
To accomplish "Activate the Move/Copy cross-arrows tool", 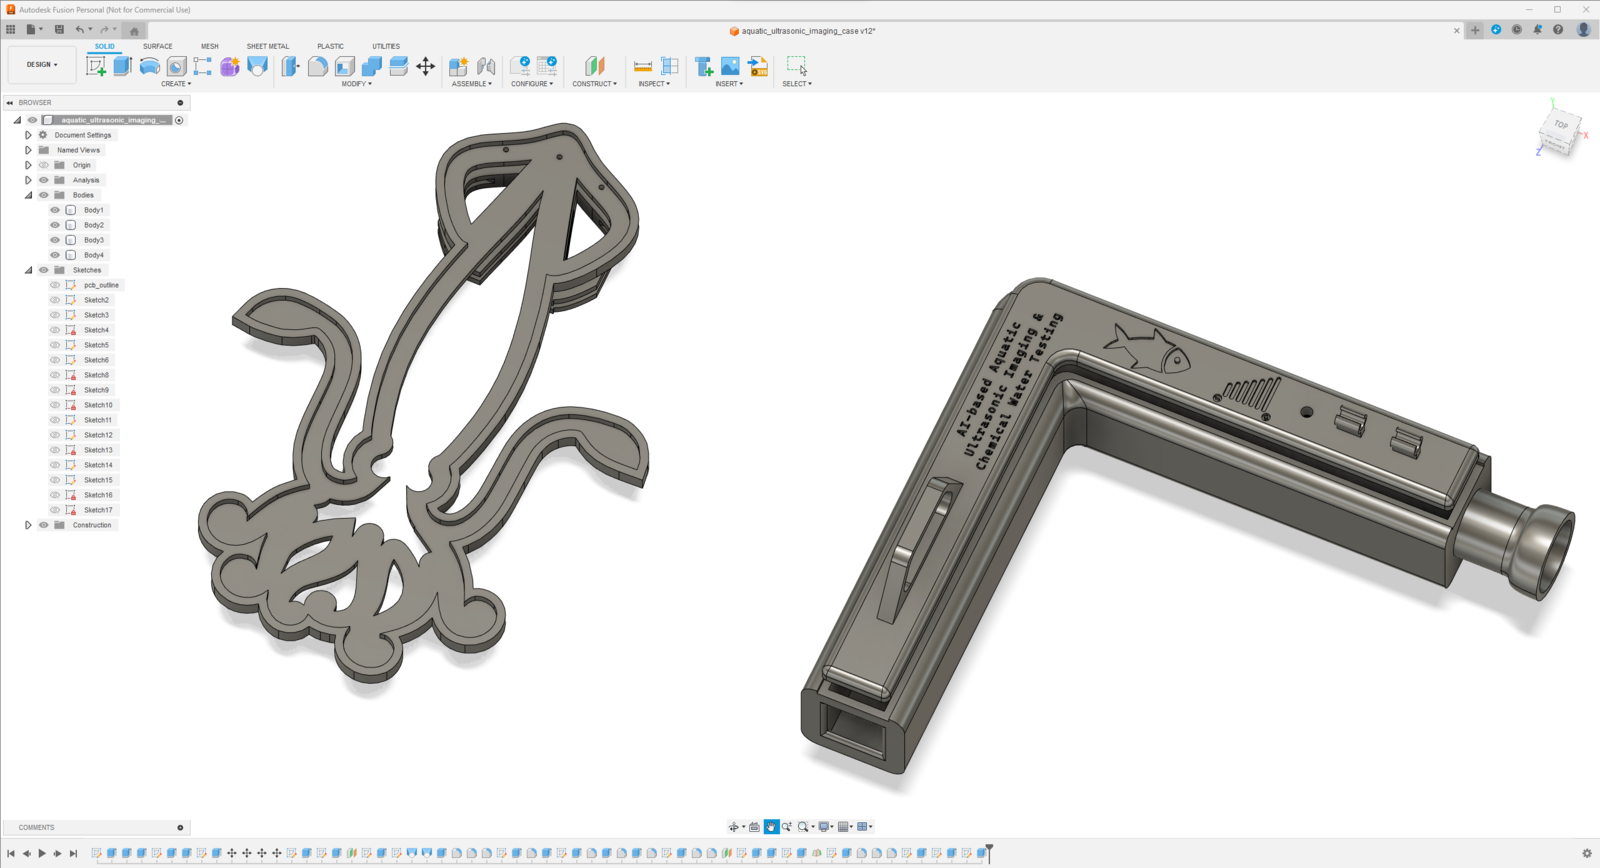I will pyautogui.click(x=425, y=66).
